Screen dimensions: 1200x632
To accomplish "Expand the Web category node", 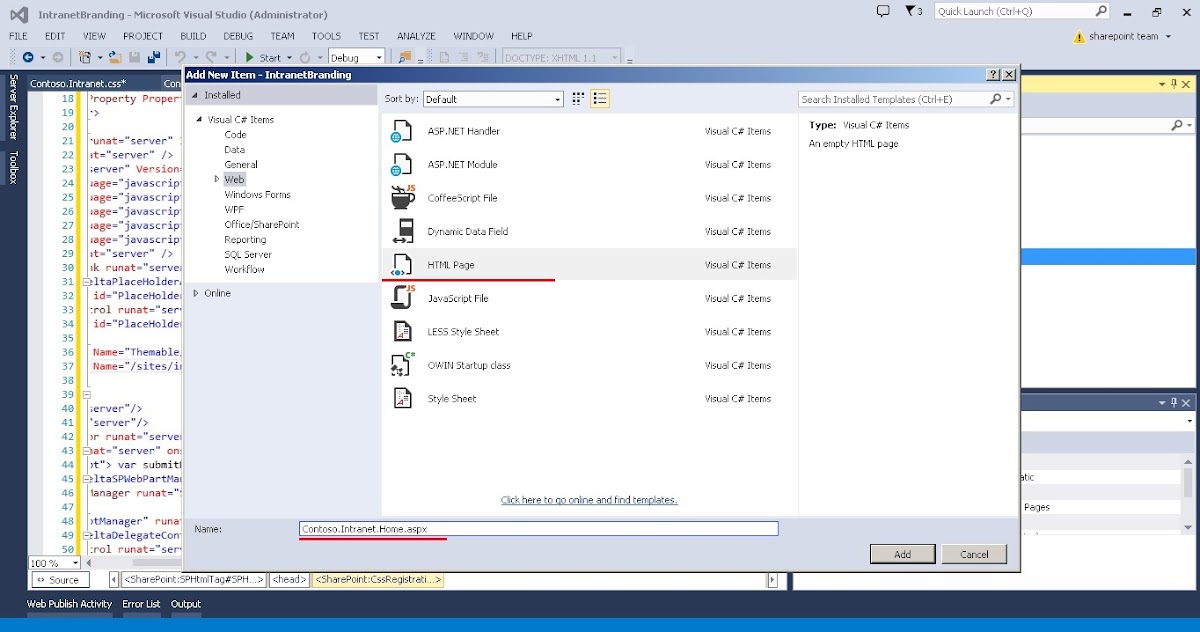I will [x=216, y=179].
